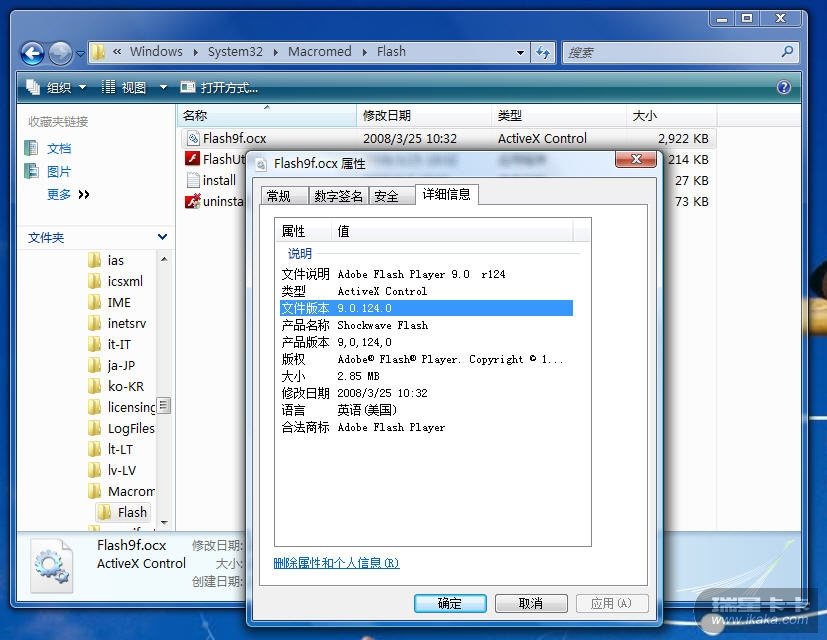The width and height of the screenshot is (827, 640).
Task: Click the Explorer back navigation arrow
Action: tap(33, 53)
